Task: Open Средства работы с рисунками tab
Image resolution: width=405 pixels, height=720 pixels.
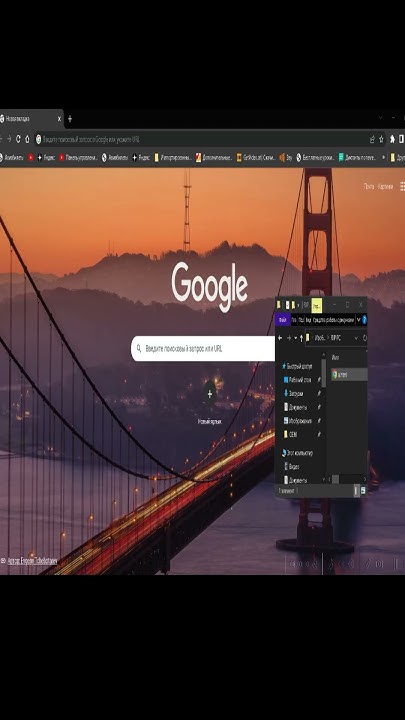Action: pos(333,320)
